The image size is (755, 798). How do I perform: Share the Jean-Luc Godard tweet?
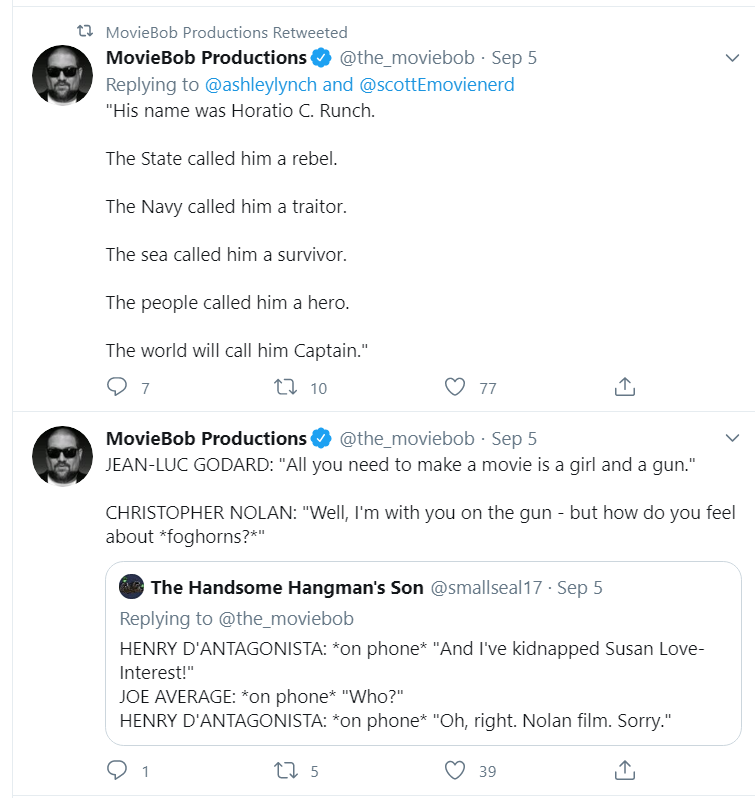[625, 770]
